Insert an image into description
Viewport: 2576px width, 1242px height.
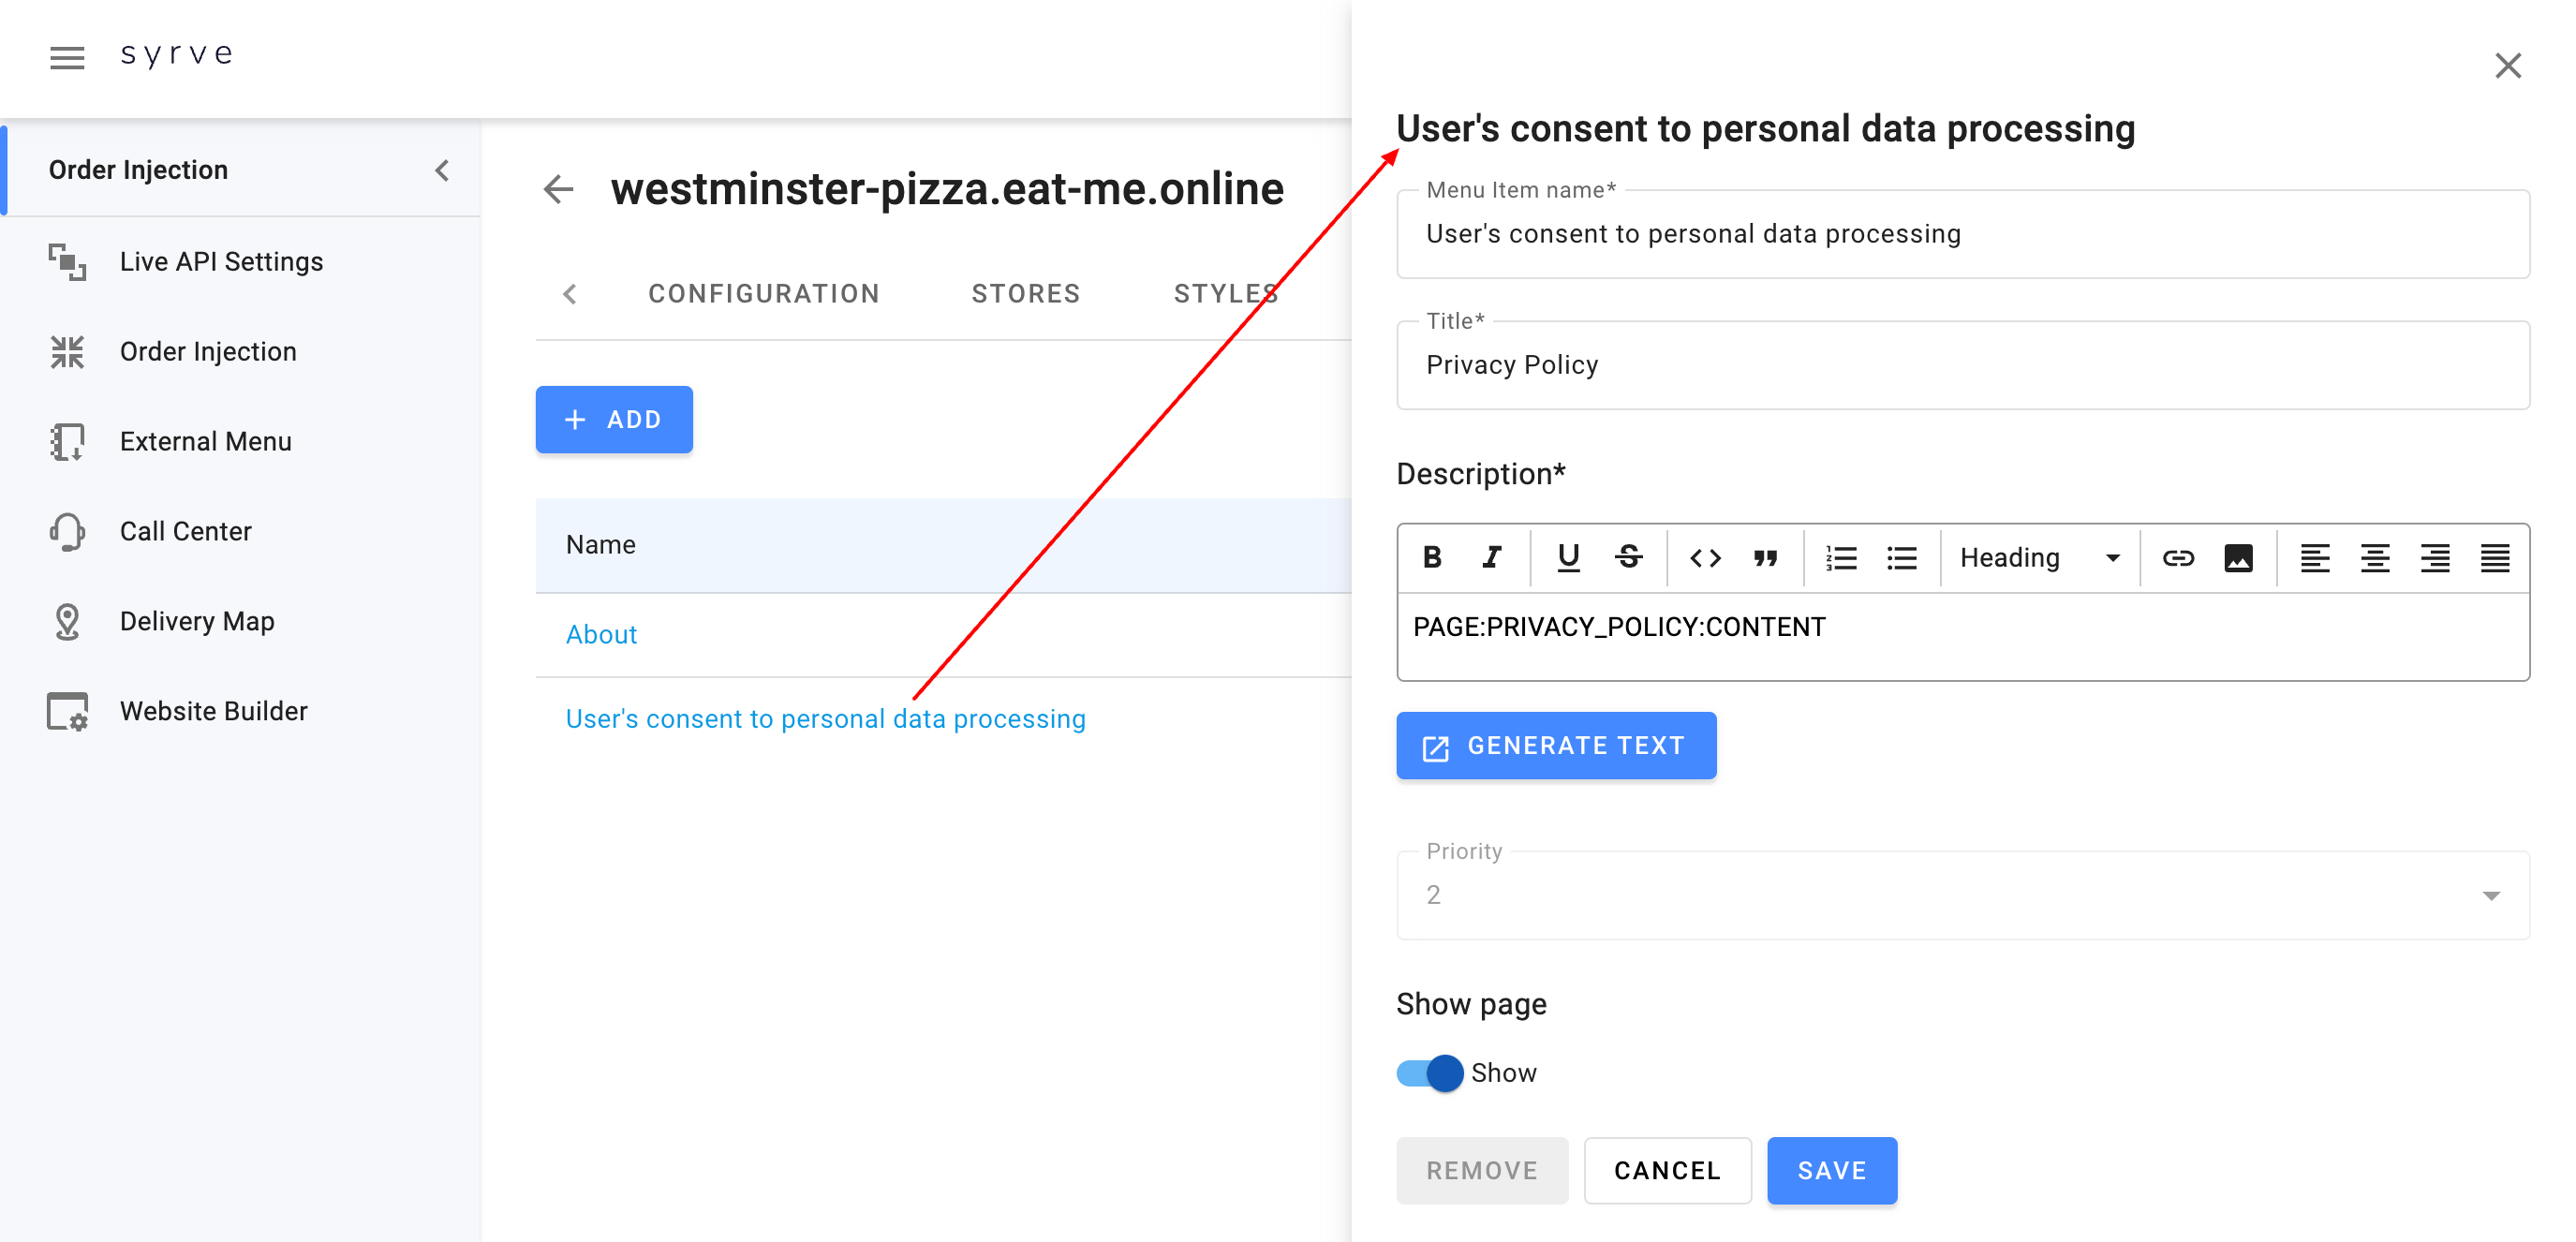[x=2238, y=557]
